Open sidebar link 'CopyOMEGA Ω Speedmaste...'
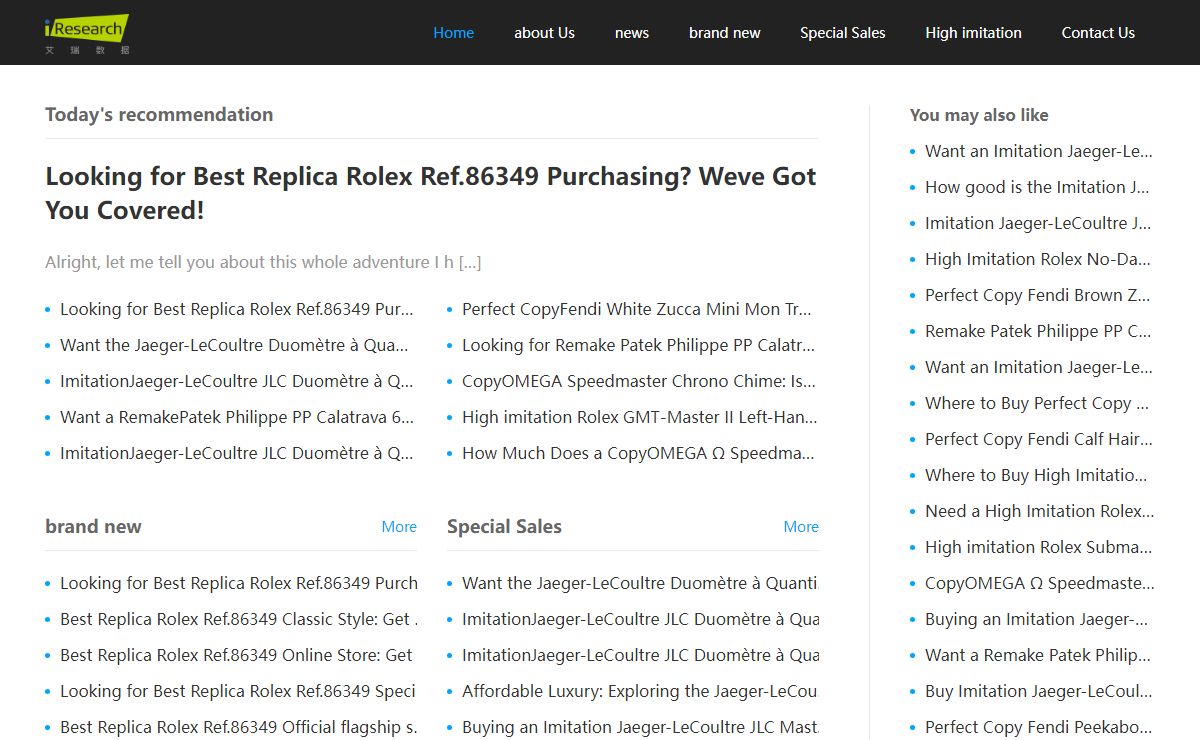This screenshot has width=1200, height=740. tap(1039, 583)
